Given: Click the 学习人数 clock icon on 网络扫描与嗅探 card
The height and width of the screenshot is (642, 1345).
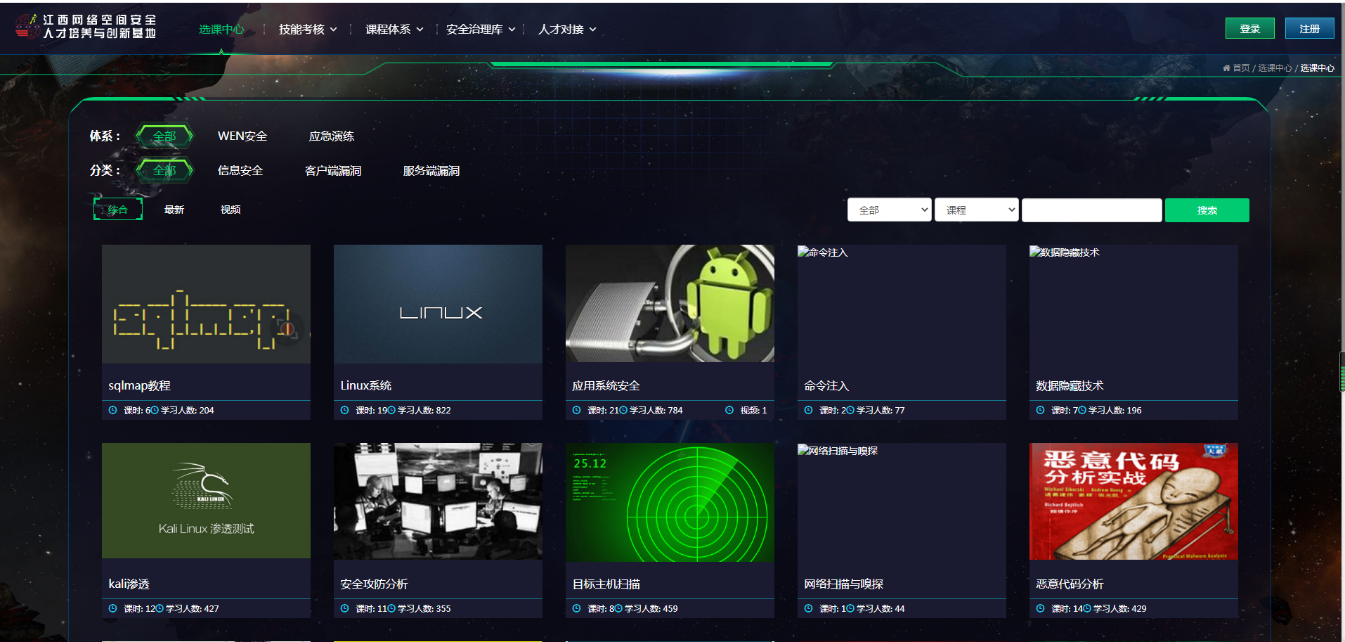Looking at the screenshot, I should (x=851, y=608).
